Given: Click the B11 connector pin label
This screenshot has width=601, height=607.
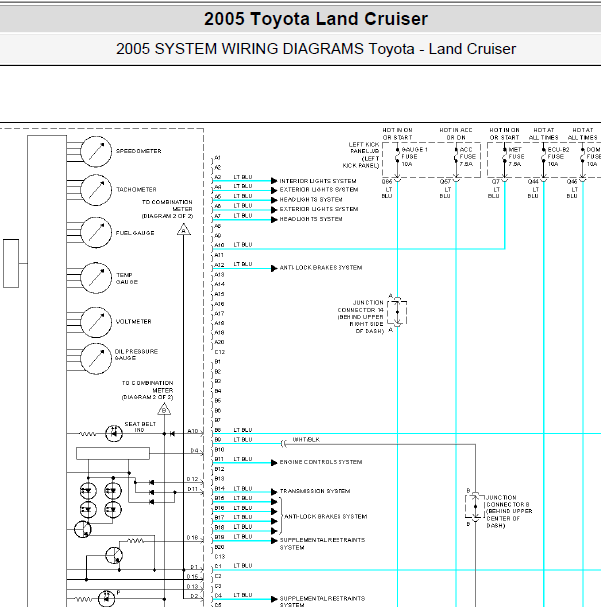Looking at the screenshot, I should (x=219, y=459).
